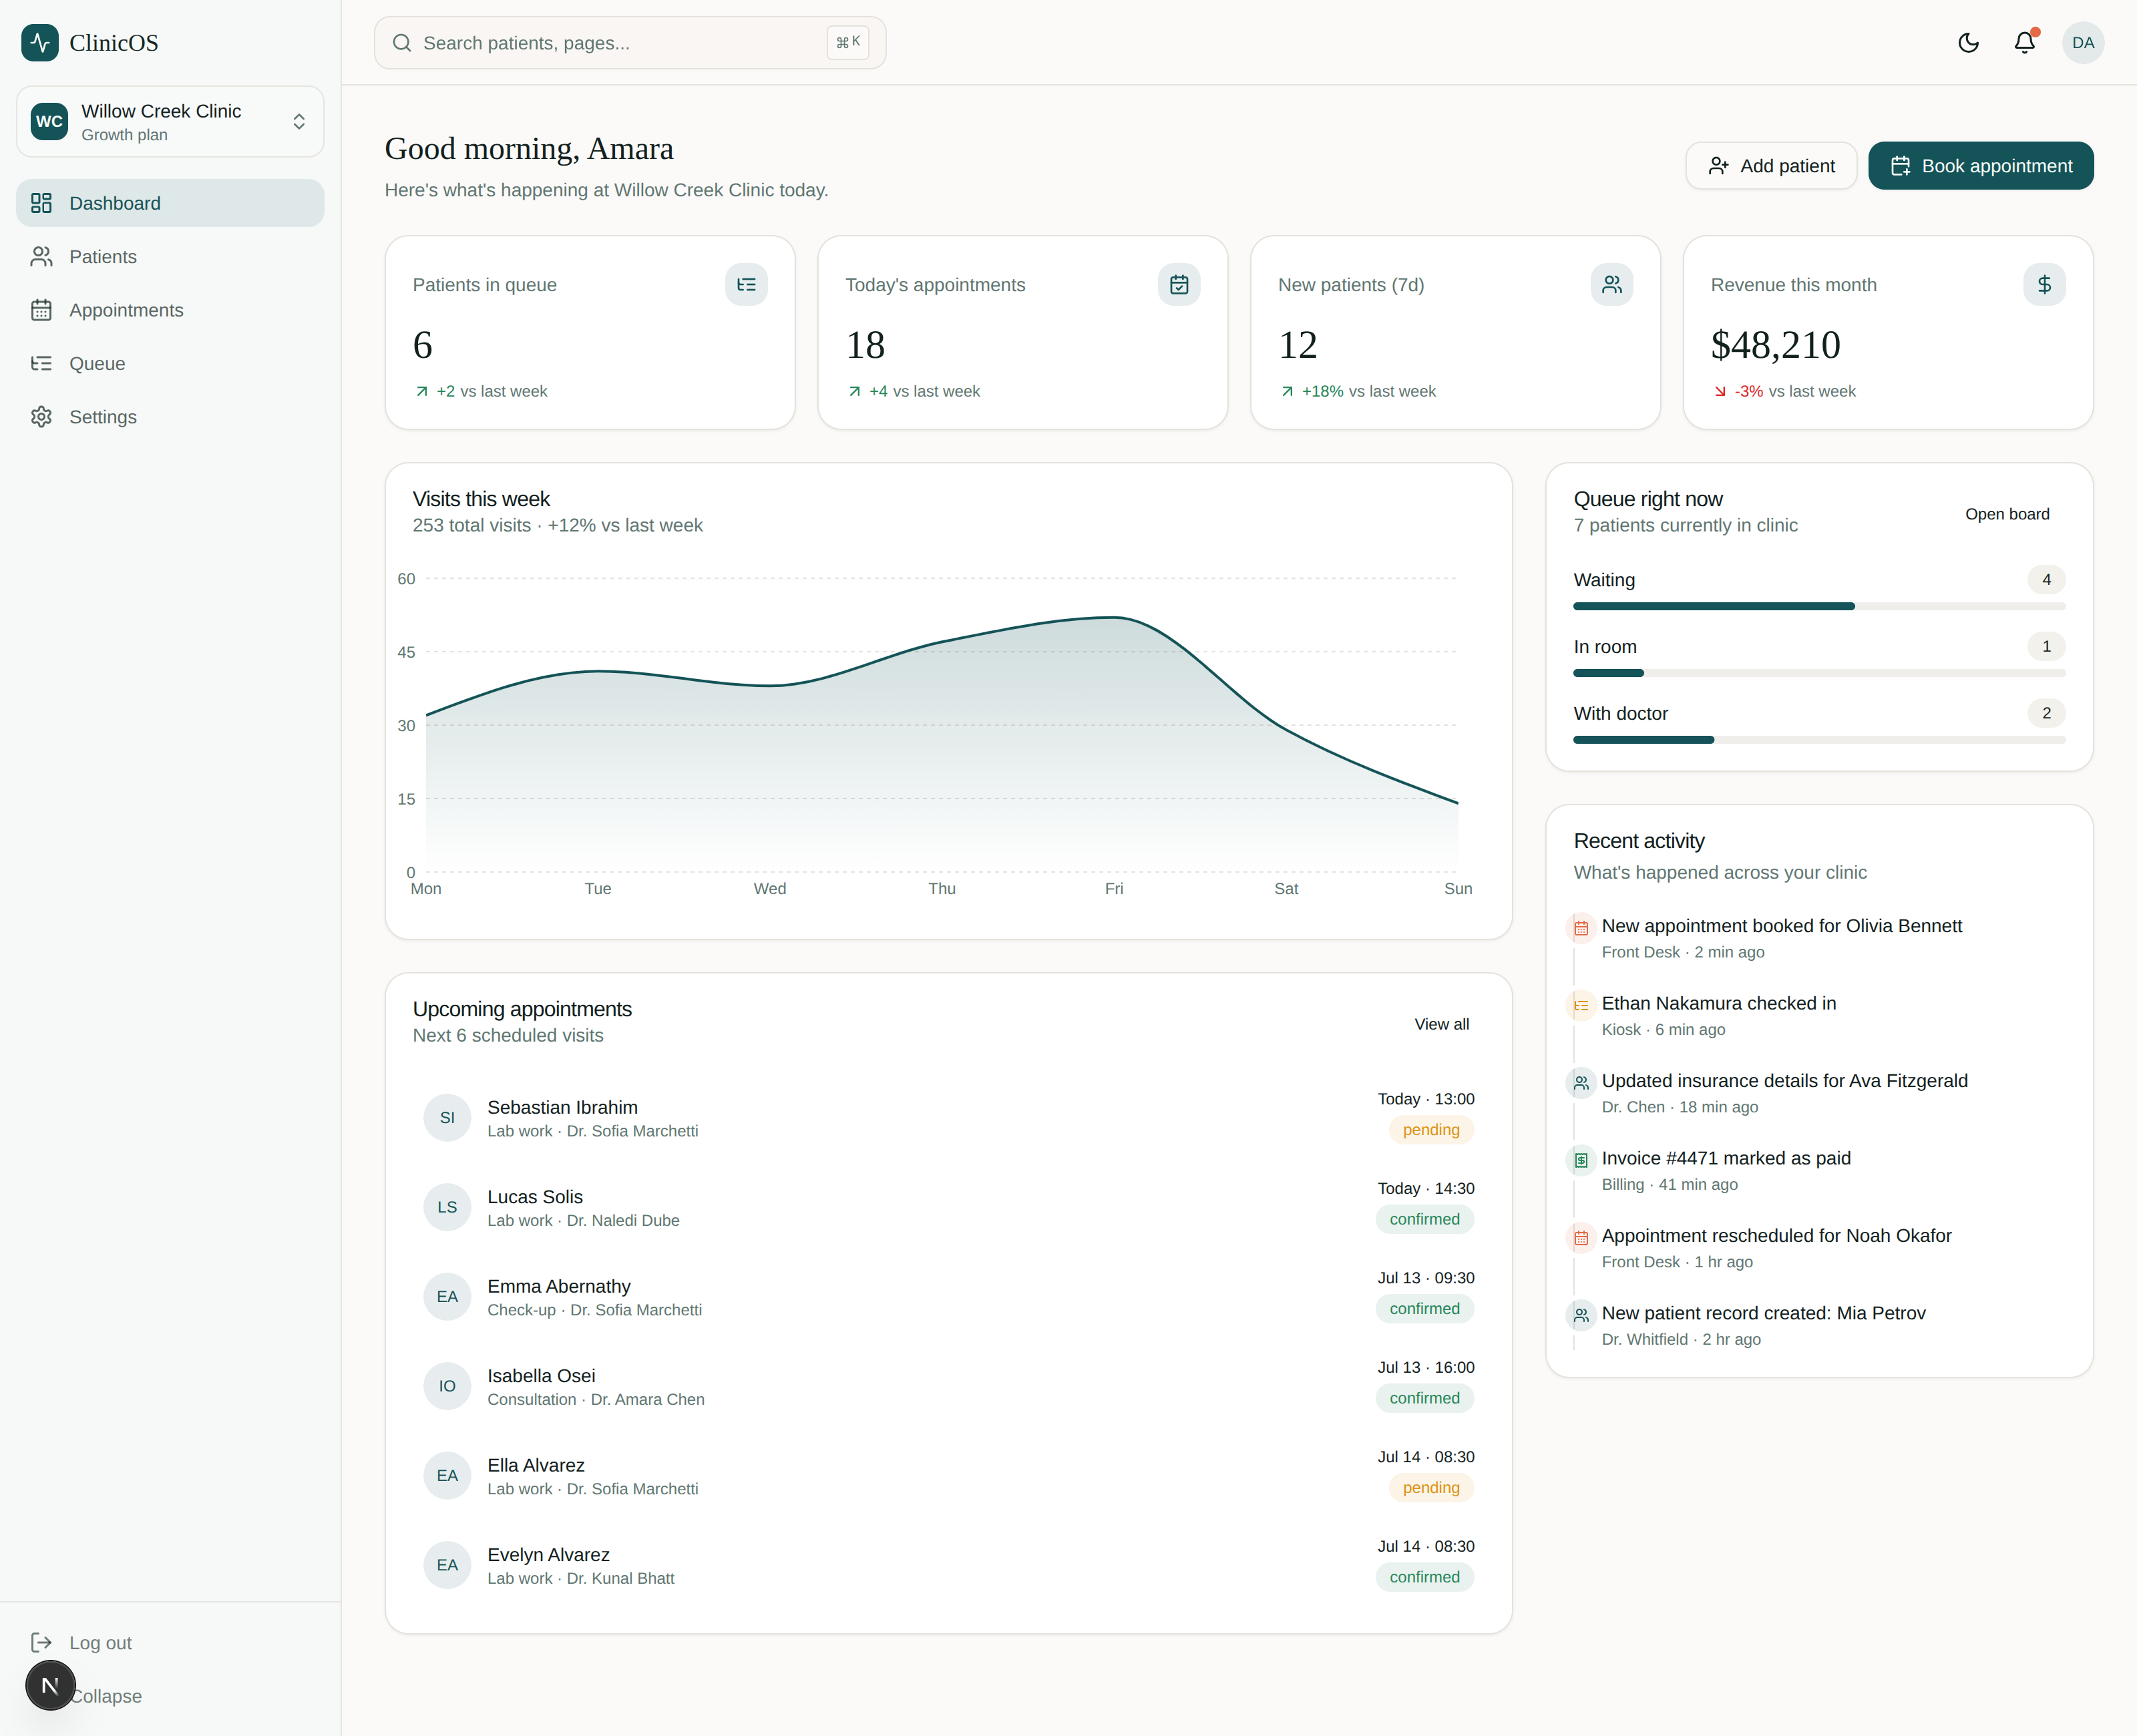The image size is (2137, 1736).
Task: Click the ClinicOS logo icon
Action: (40, 43)
